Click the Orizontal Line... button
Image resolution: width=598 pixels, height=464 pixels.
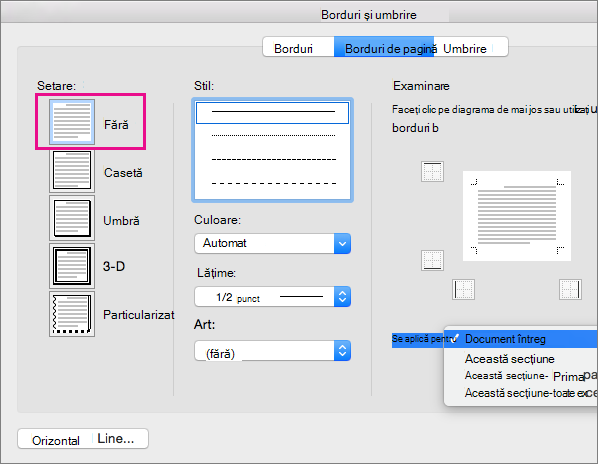[x=83, y=439]
